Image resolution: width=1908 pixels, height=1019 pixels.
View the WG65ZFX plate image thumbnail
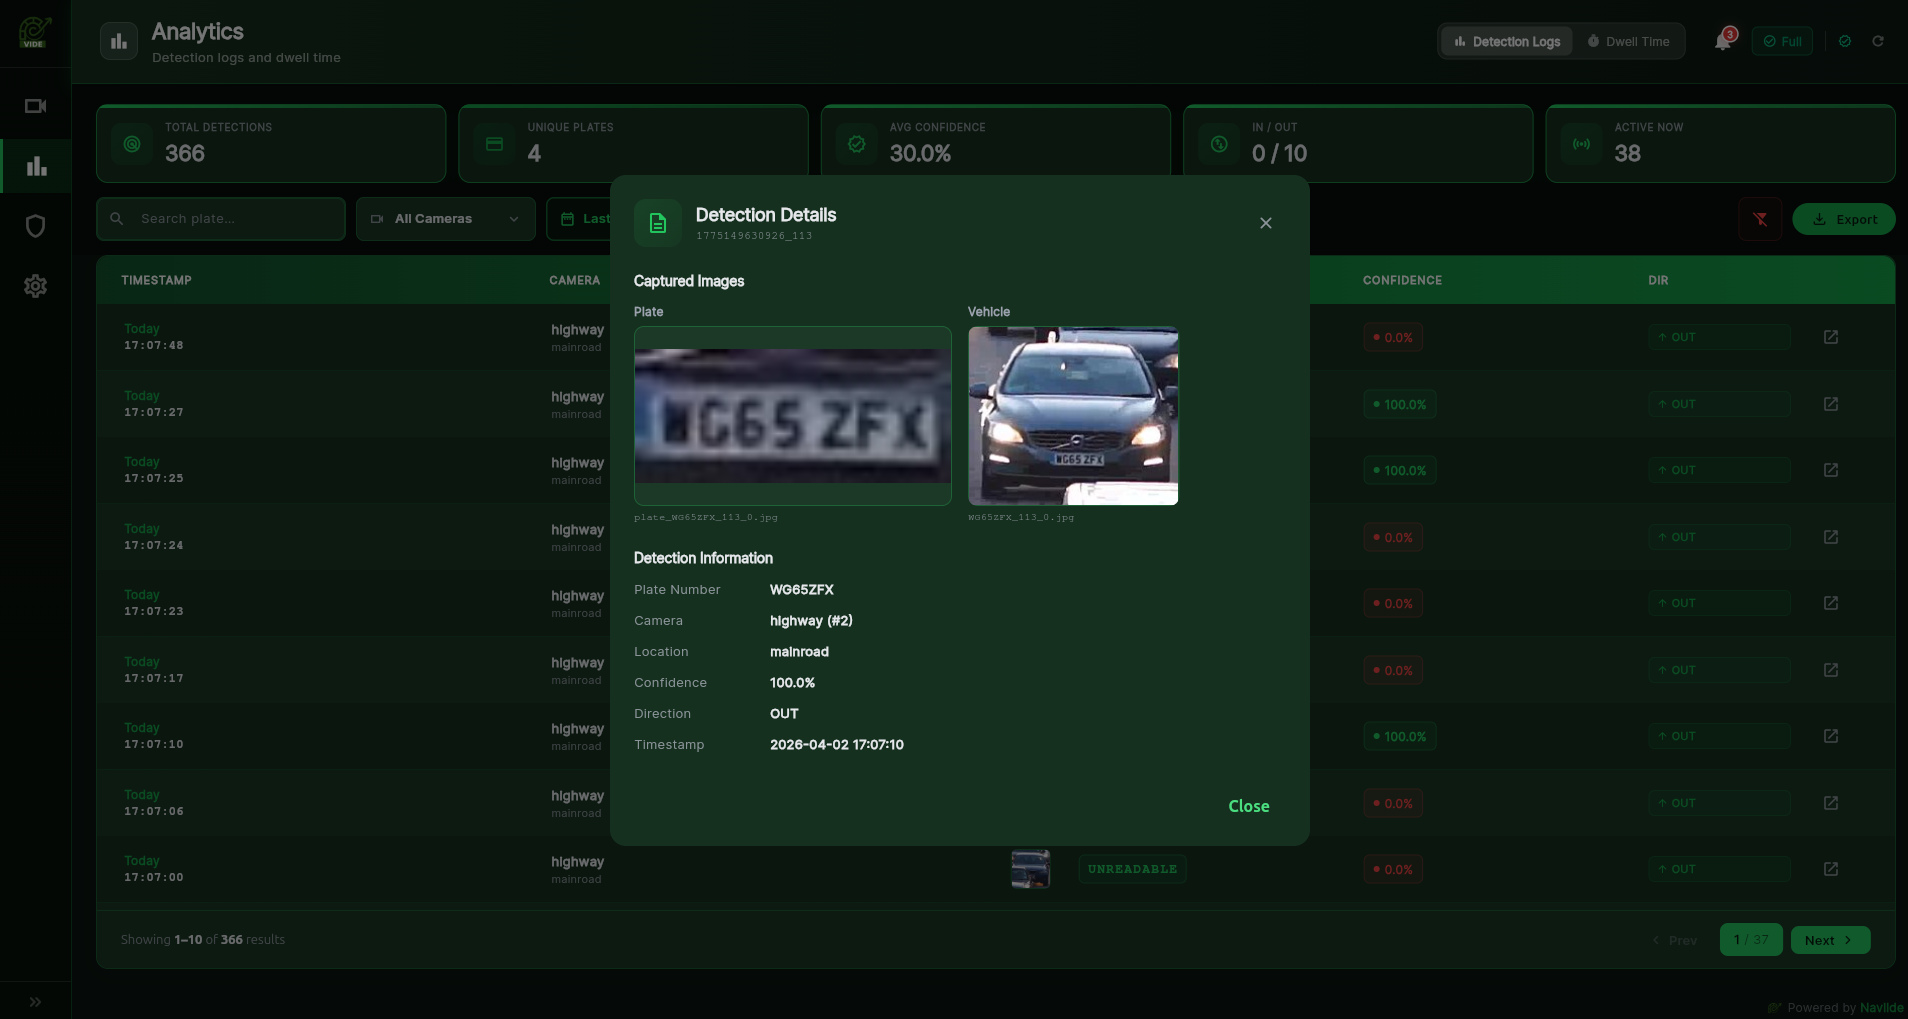coord(791,415)
